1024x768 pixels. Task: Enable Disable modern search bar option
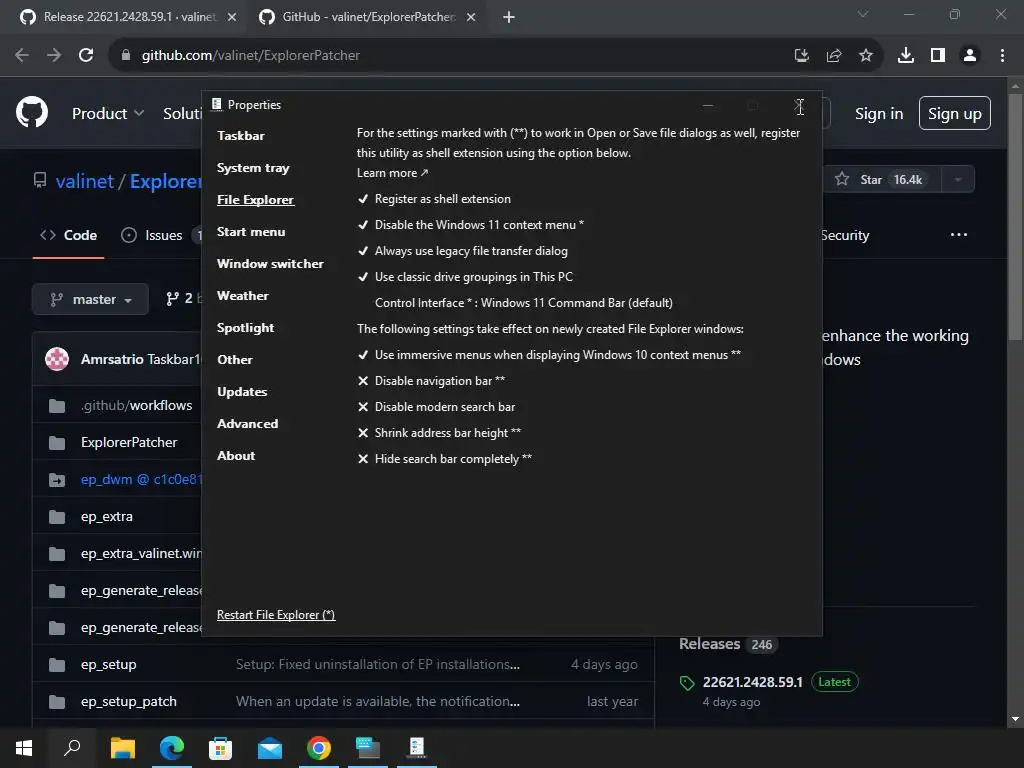[x=436, y=407]
